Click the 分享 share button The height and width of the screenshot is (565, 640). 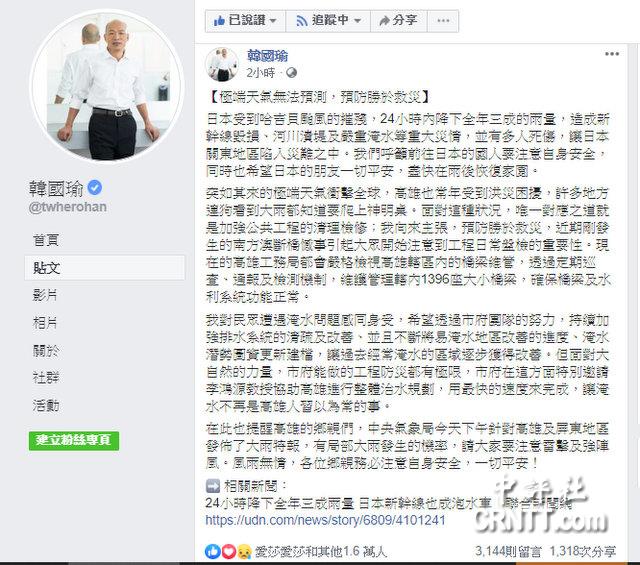pos(399,21)
